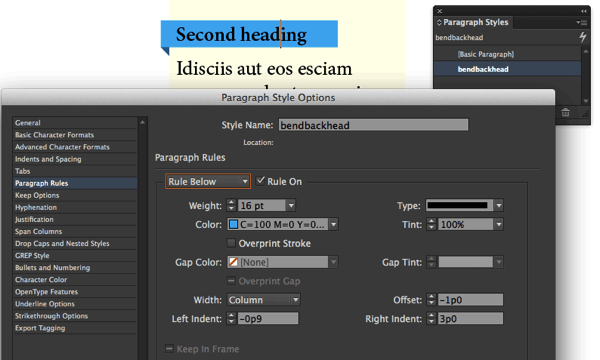The width and height of the screenshot is (600, 360).
Task: Click the category list scroll up arrow
Action: coord(142,122)
